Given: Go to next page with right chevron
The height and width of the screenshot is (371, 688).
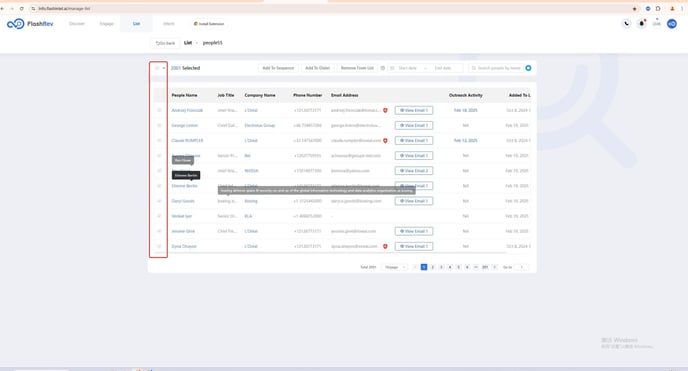Looking at the screenshot, I should (494, 267).
